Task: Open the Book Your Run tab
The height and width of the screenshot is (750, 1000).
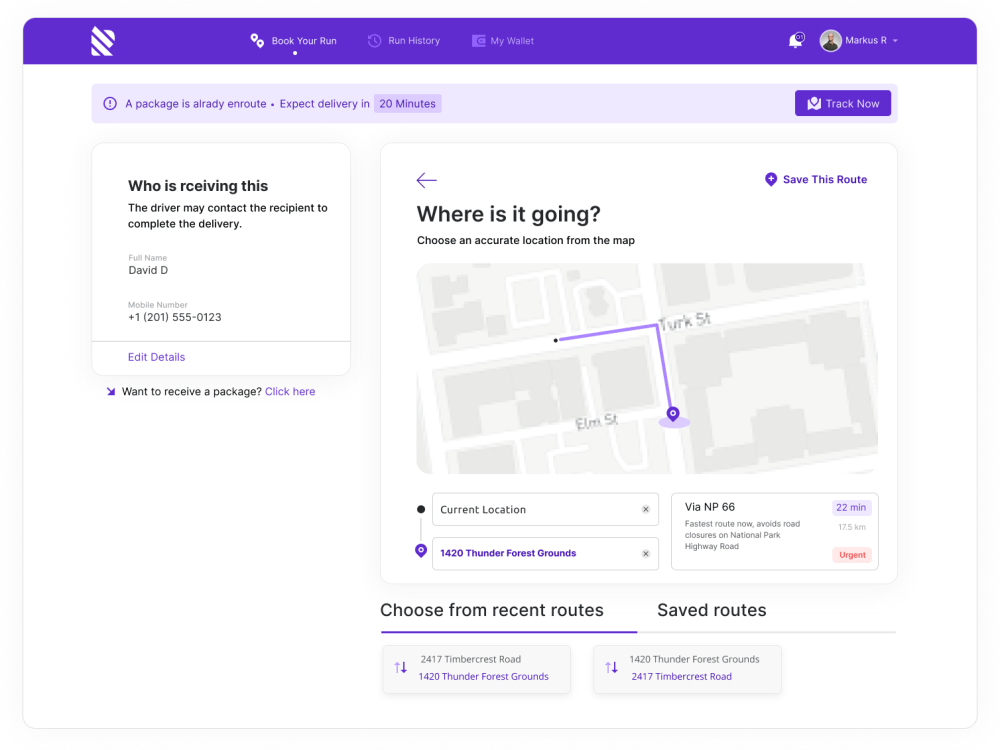Action: [x=293, y=41]
